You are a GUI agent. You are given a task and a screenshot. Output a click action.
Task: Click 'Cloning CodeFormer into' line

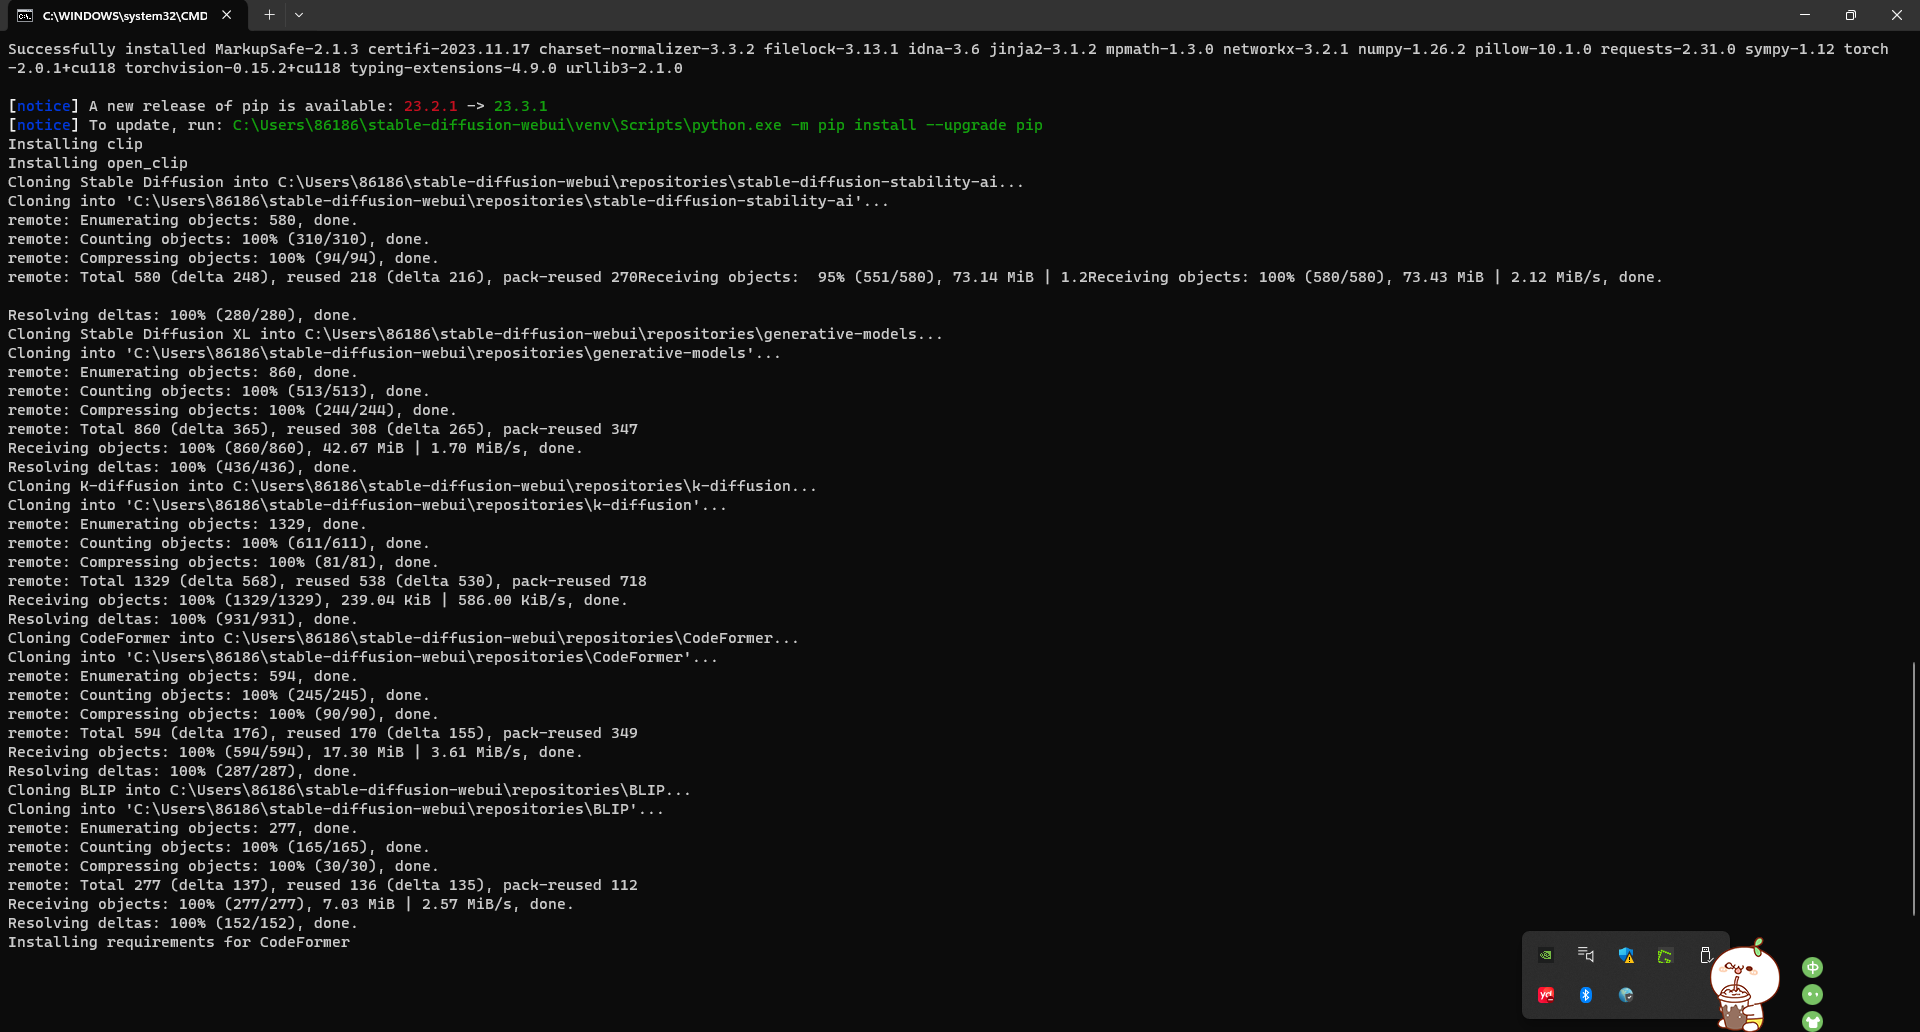tap(403, 638)
